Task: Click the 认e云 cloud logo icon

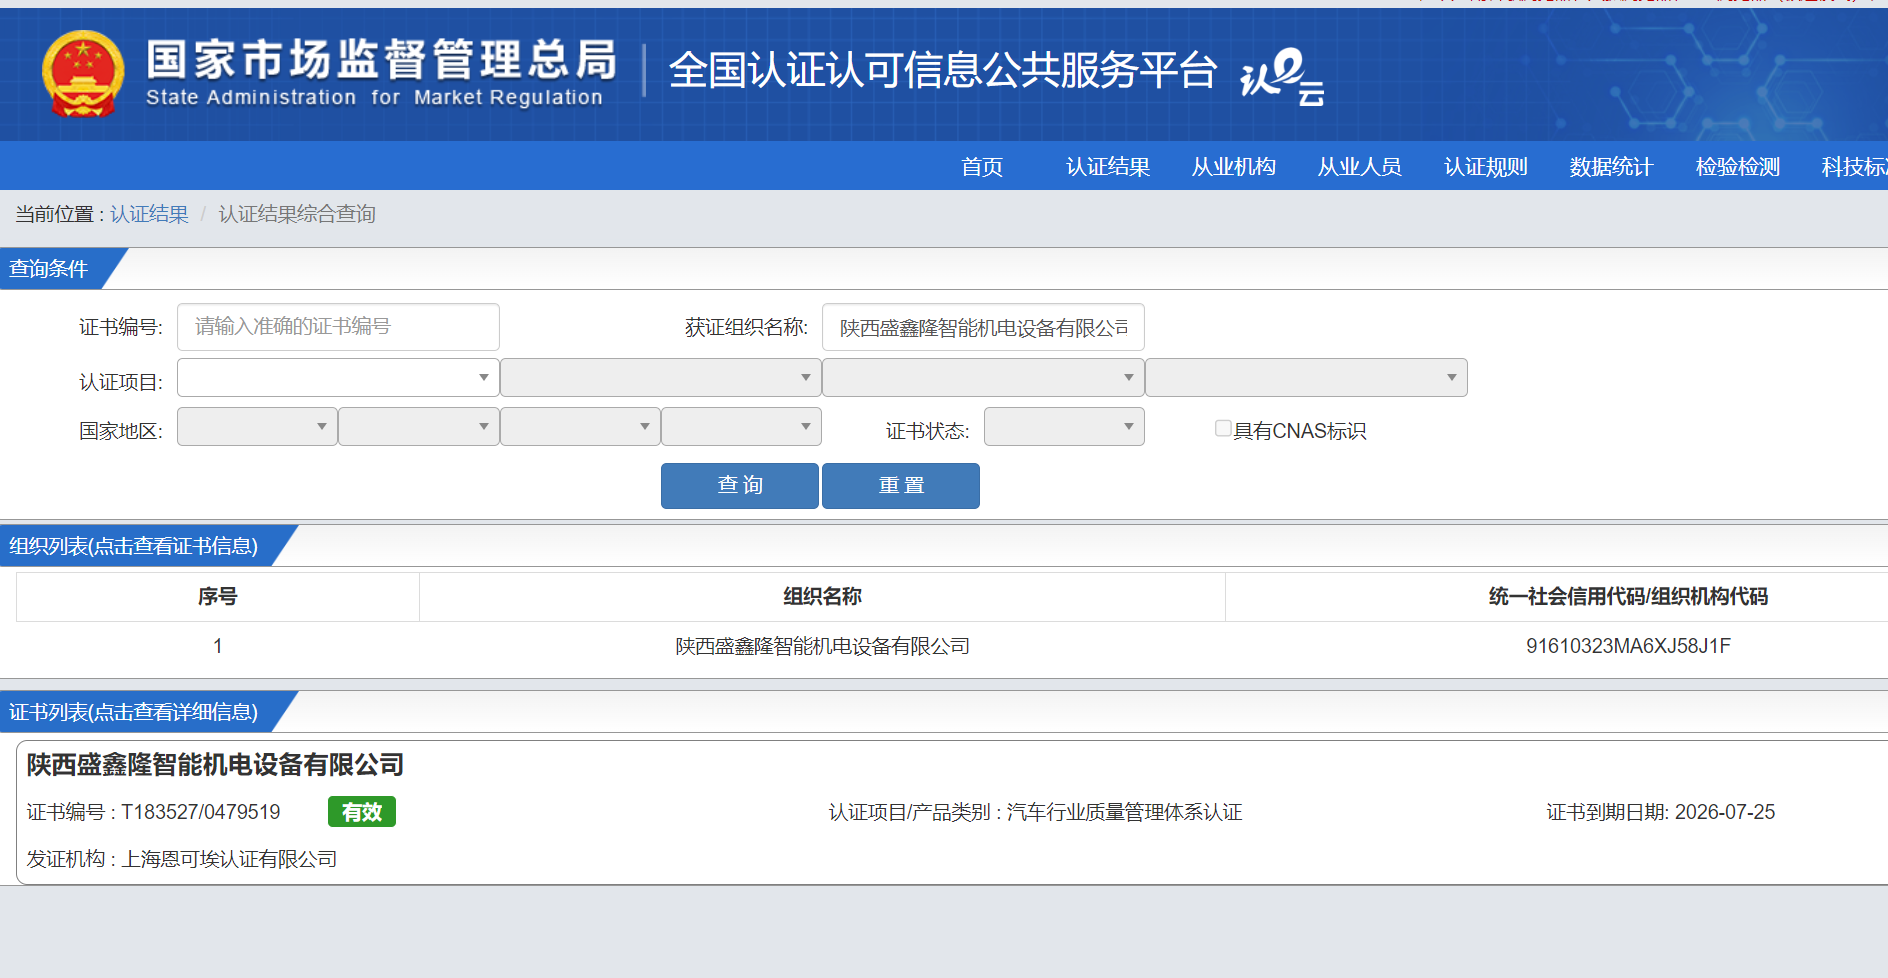Action: [1282, 77]
